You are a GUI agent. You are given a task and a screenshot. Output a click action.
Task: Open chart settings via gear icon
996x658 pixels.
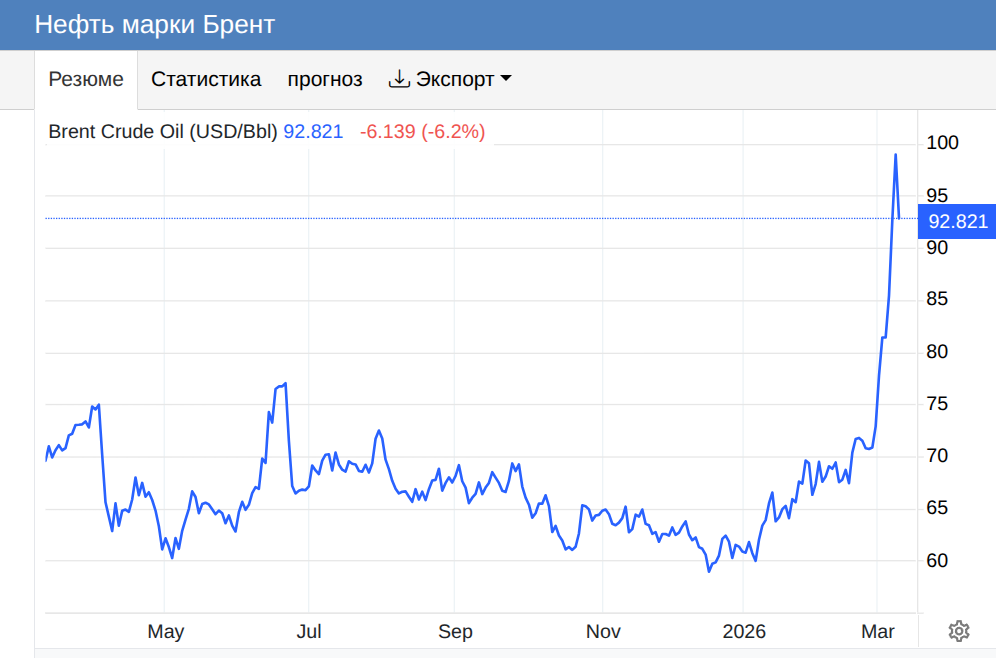(x=958, y=630)
